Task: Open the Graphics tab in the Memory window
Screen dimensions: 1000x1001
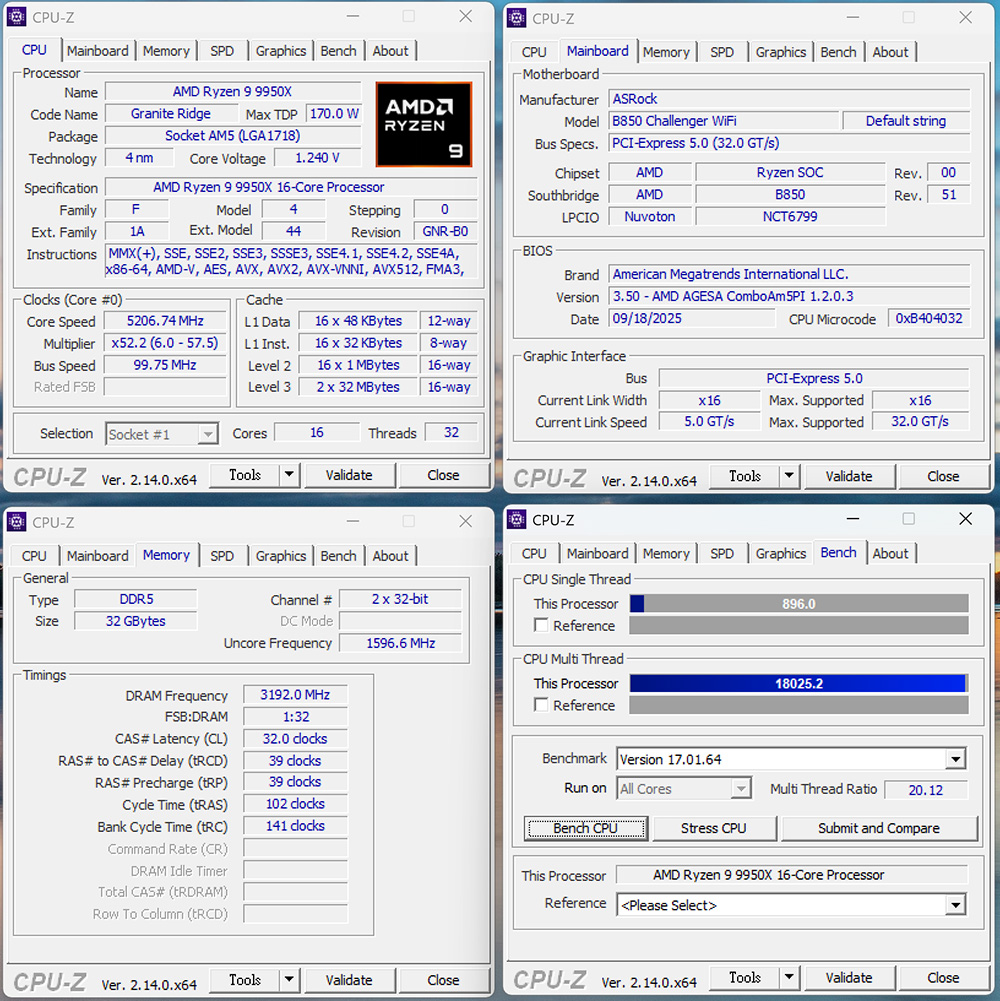Action: click(280, 556)
